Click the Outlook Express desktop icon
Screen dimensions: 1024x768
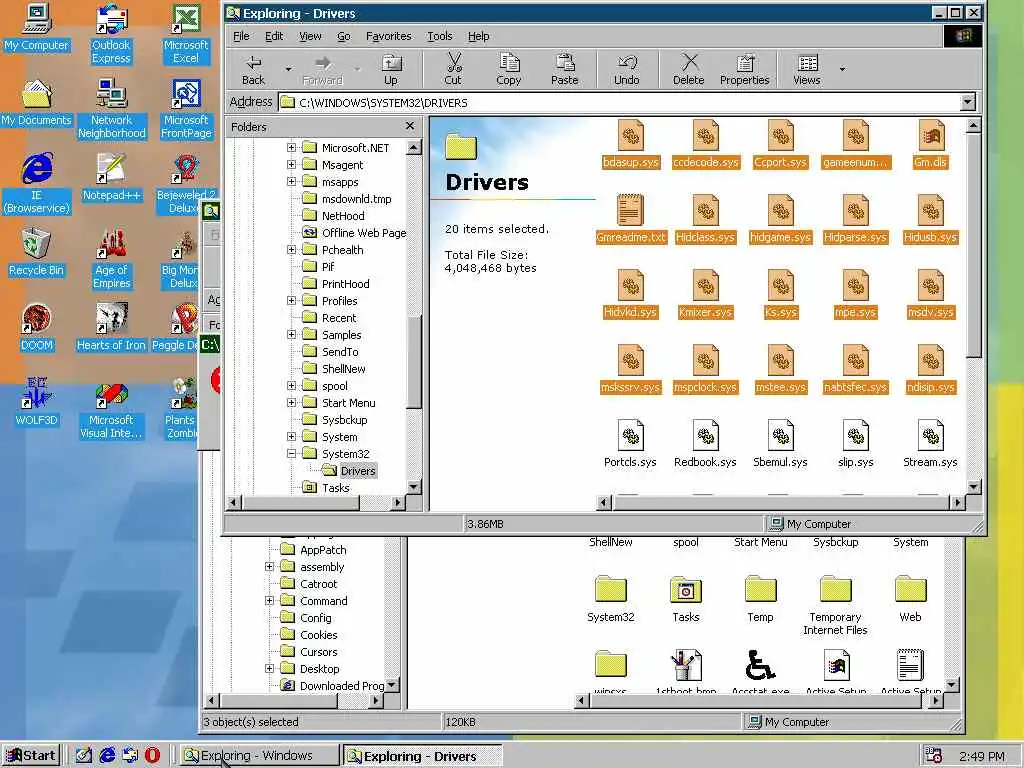111,34
